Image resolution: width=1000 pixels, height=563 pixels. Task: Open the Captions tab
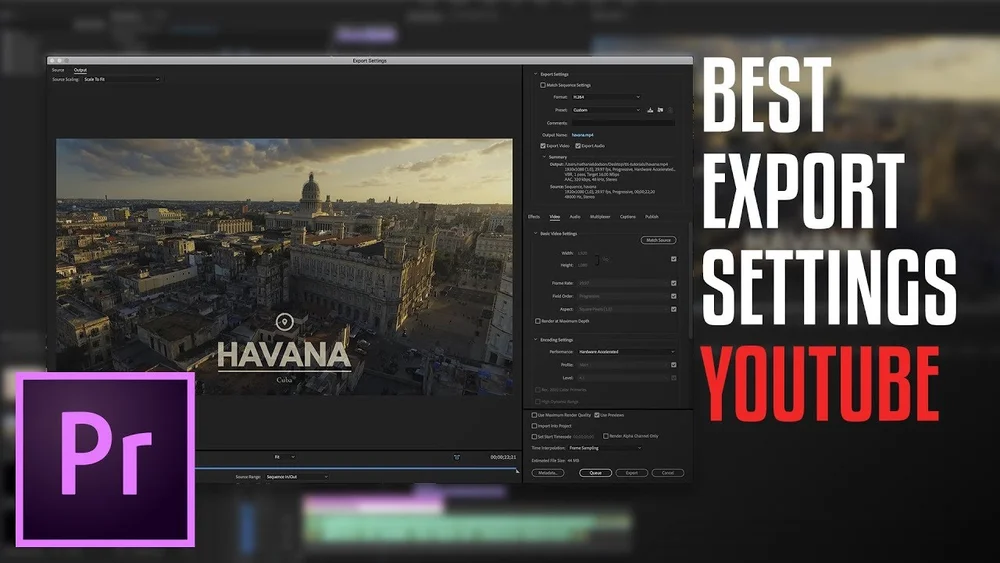click(628, 217)
